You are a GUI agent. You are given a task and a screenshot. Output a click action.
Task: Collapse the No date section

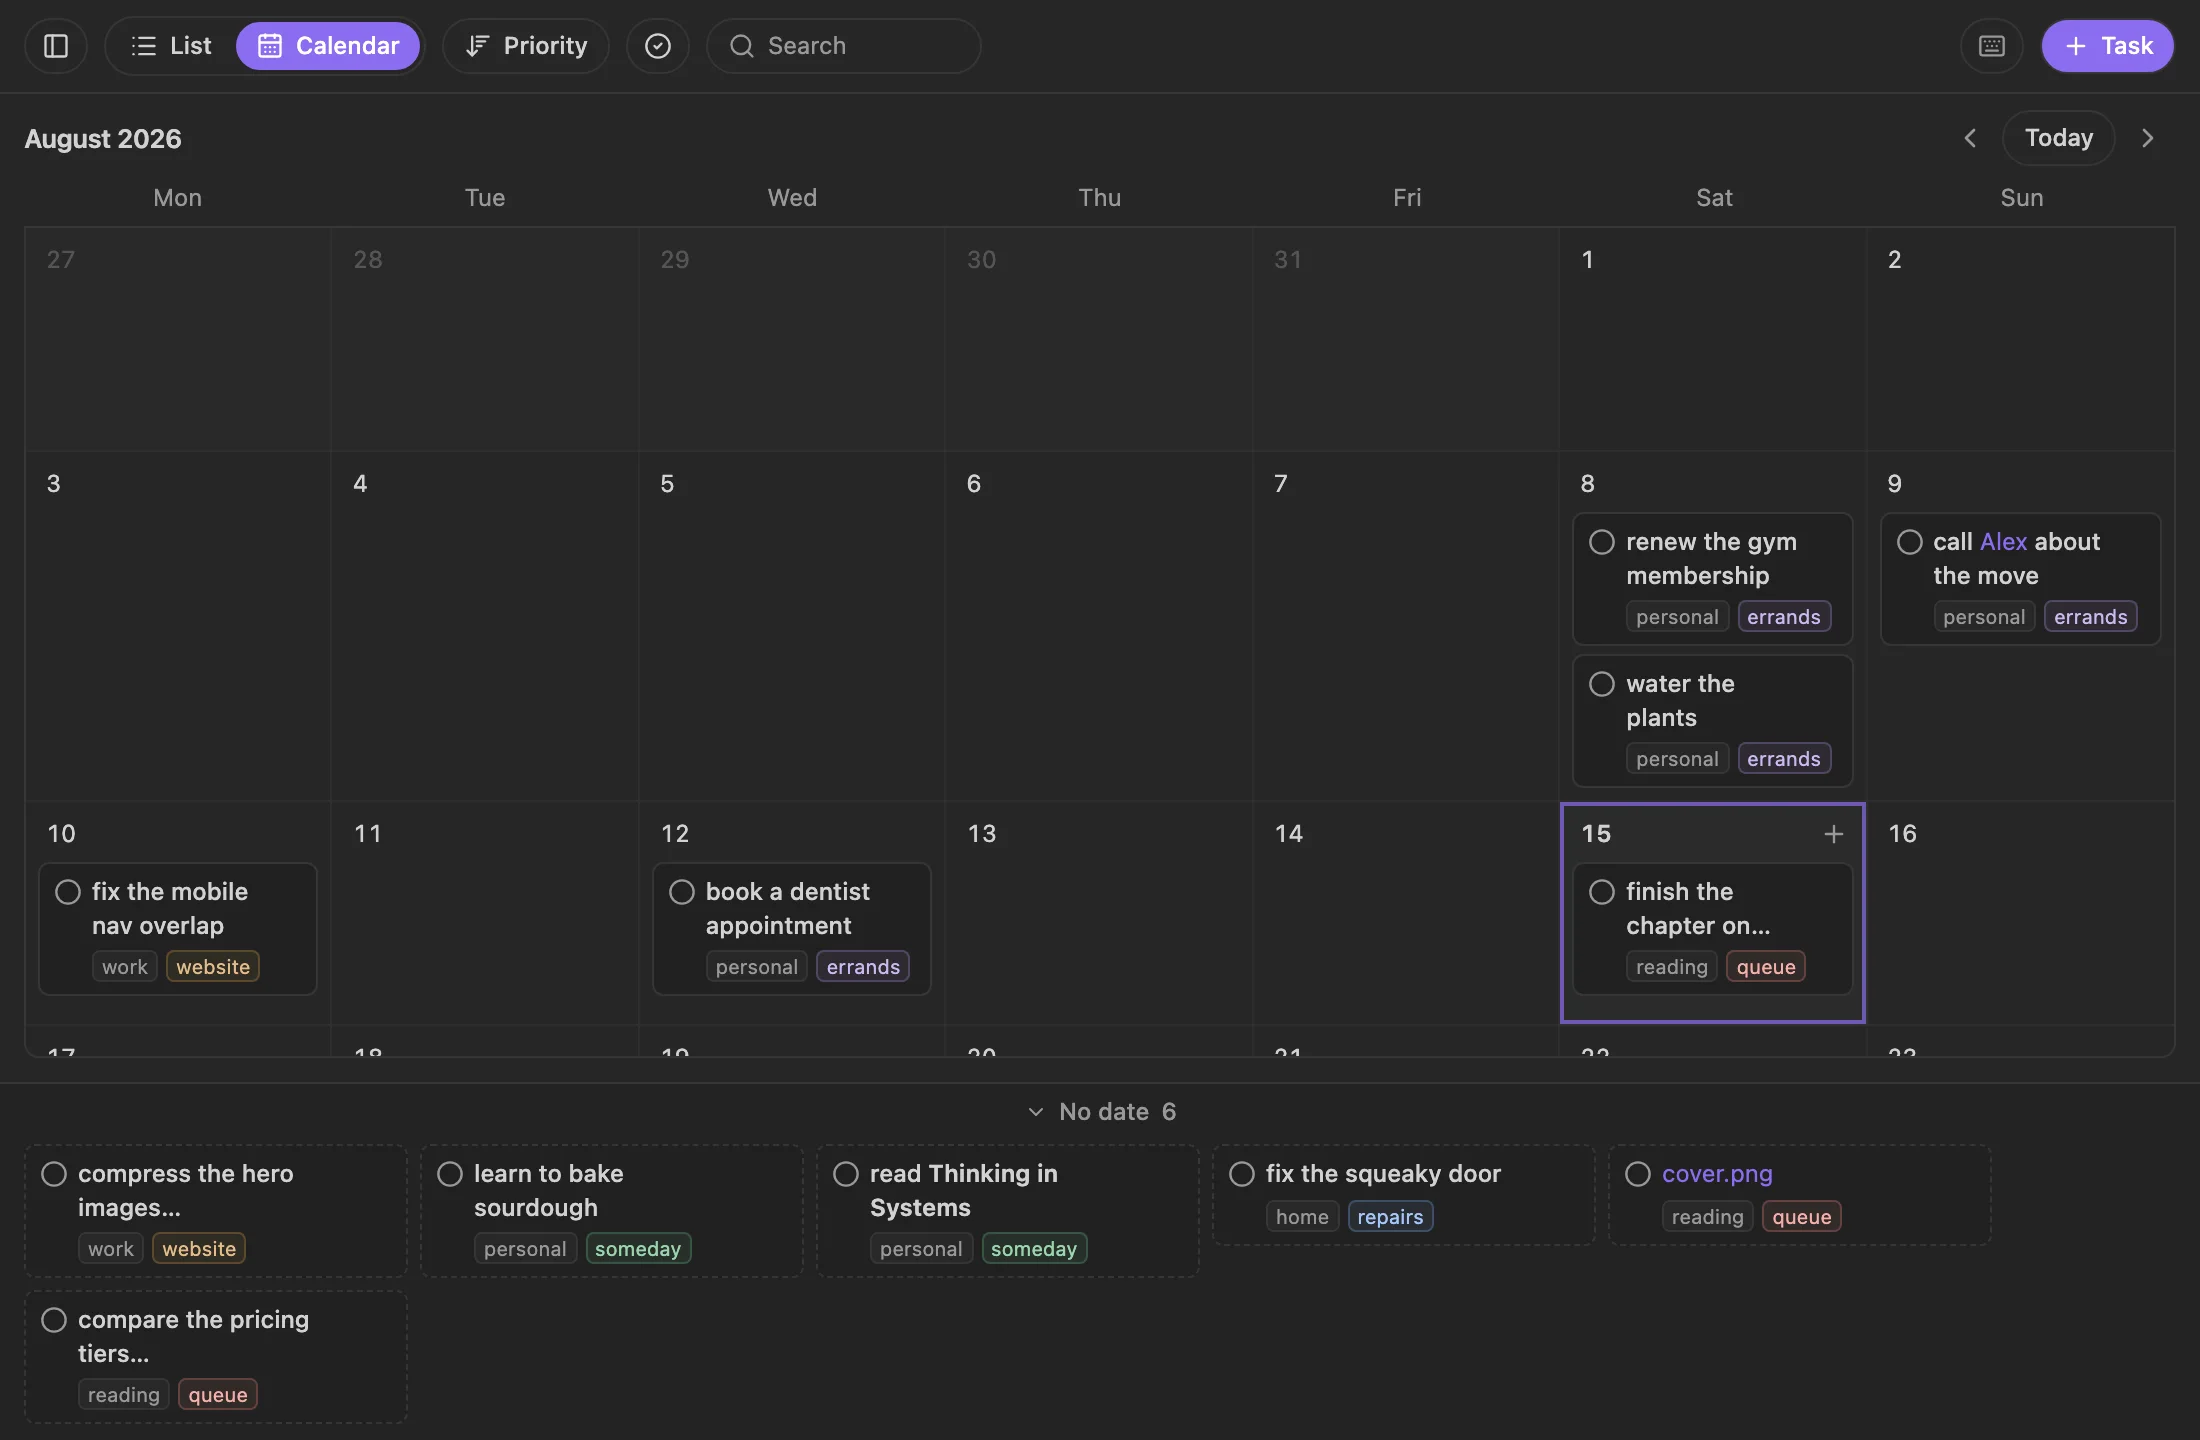1100,1112
